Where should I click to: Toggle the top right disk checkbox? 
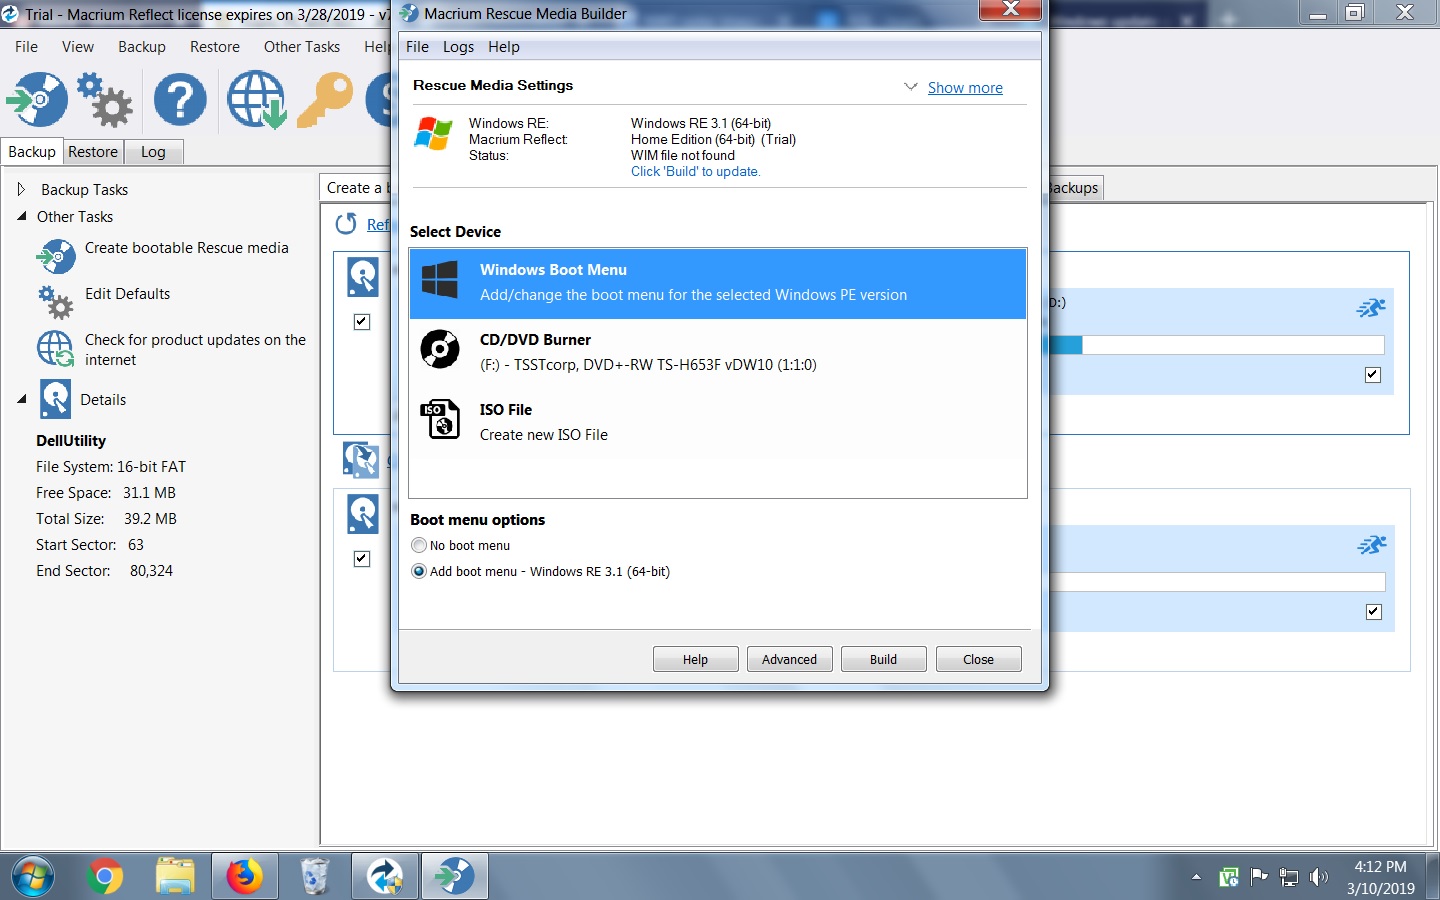tap(1372, 375)
